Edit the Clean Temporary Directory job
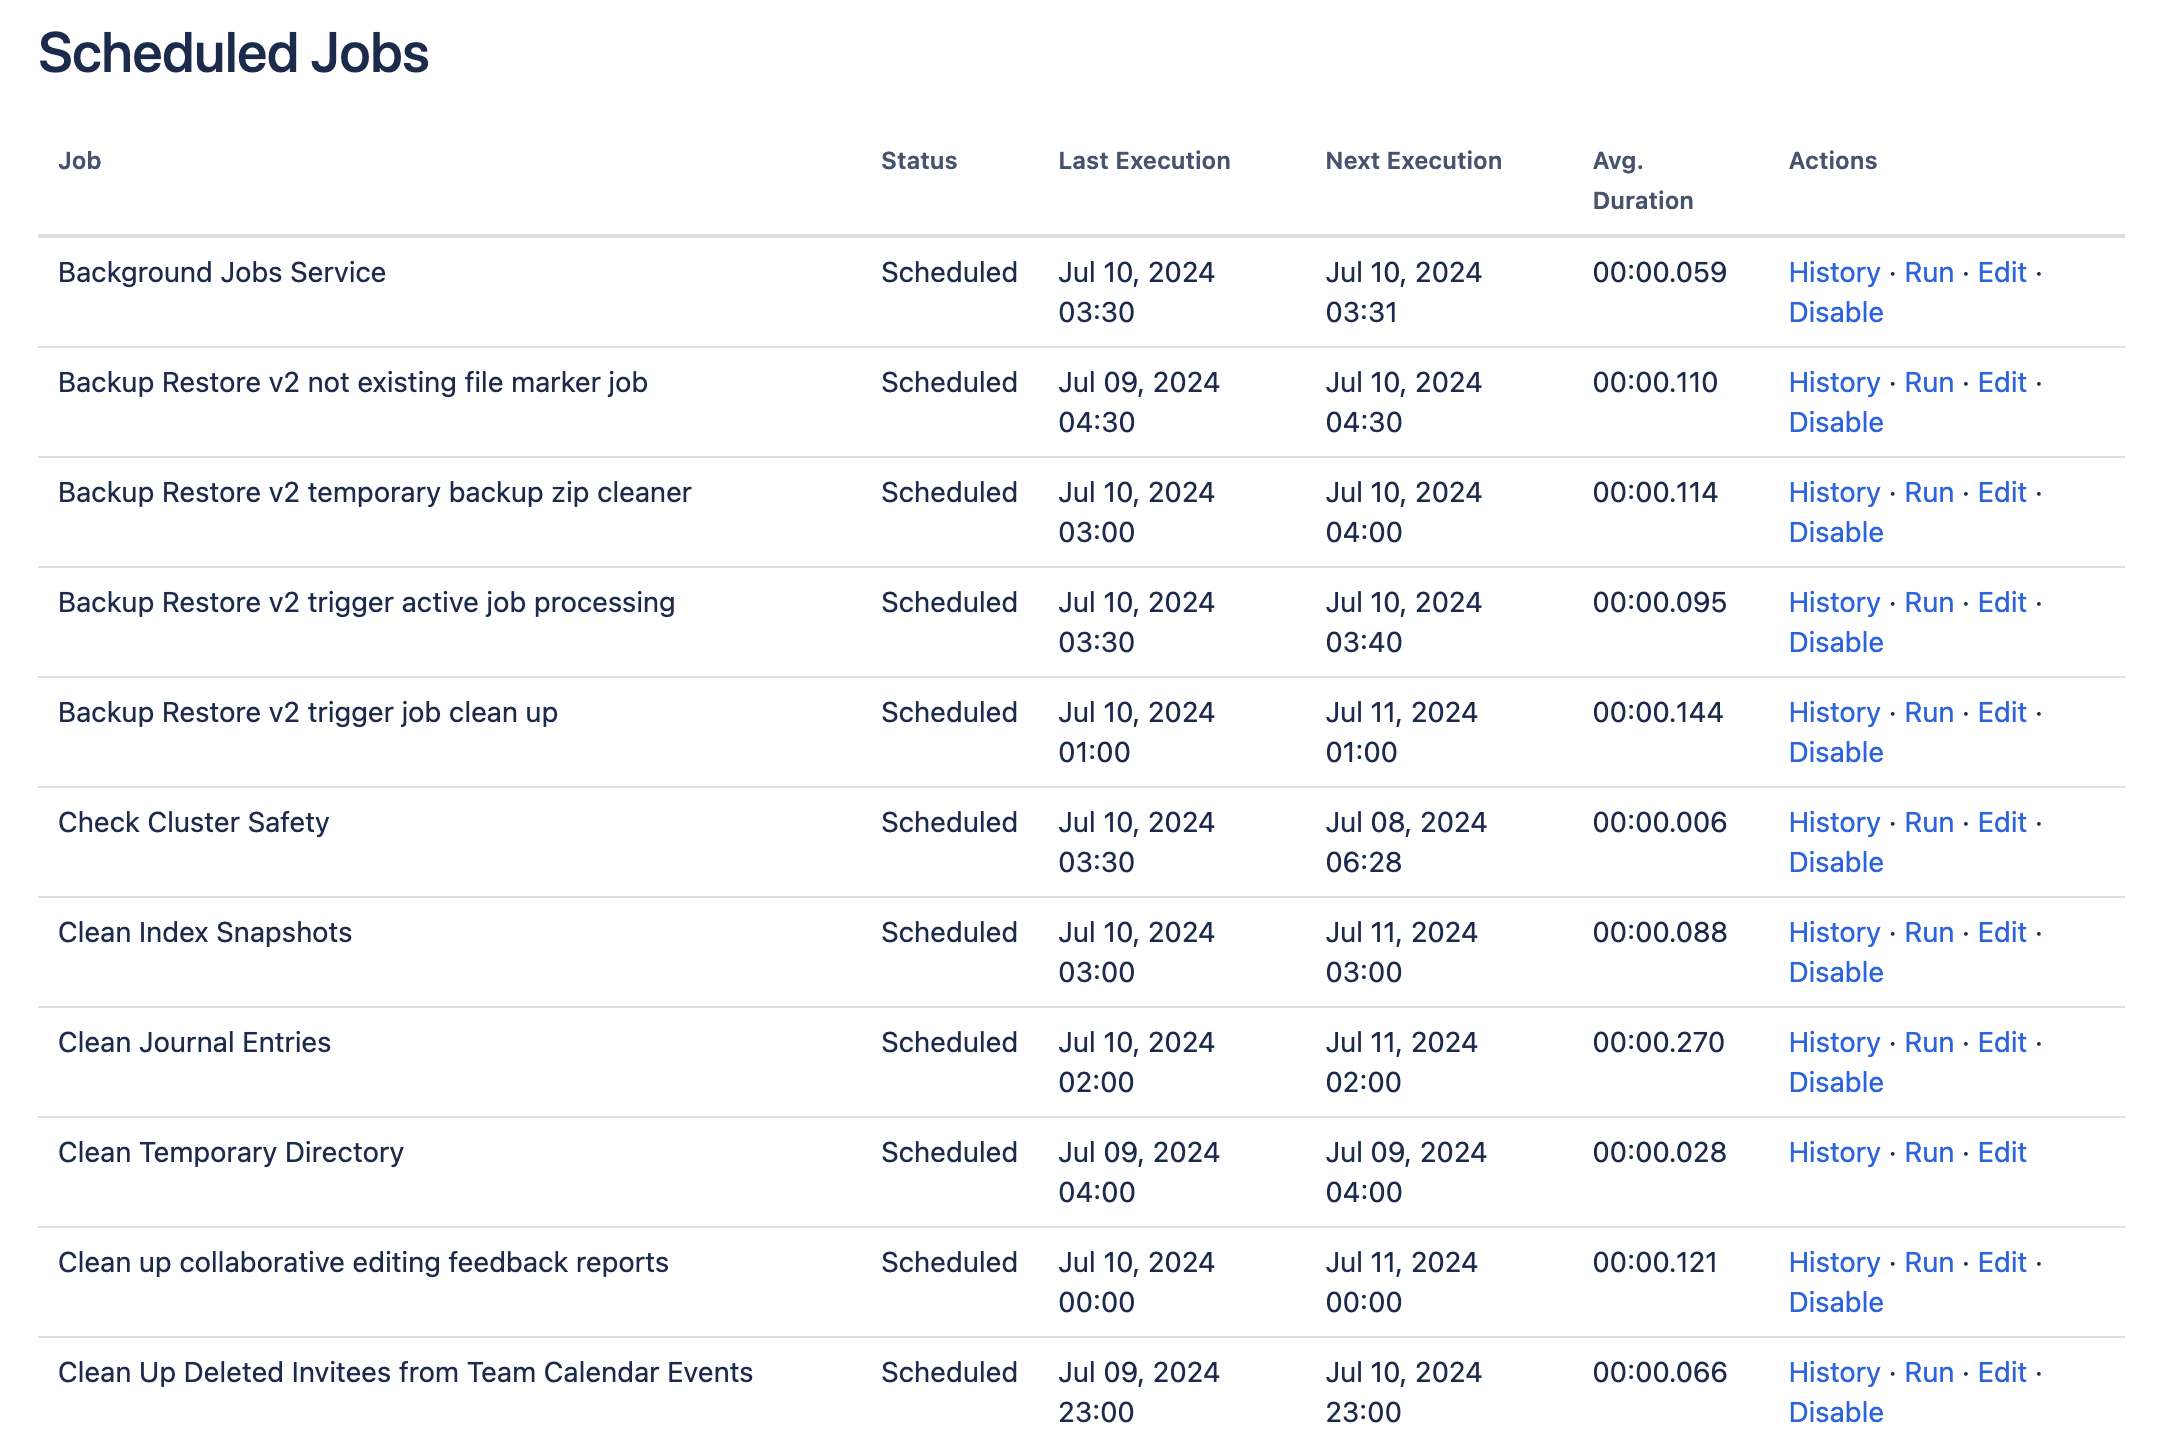The height and width of the screenshot is (1444, 2168). coord(2001,1153)
